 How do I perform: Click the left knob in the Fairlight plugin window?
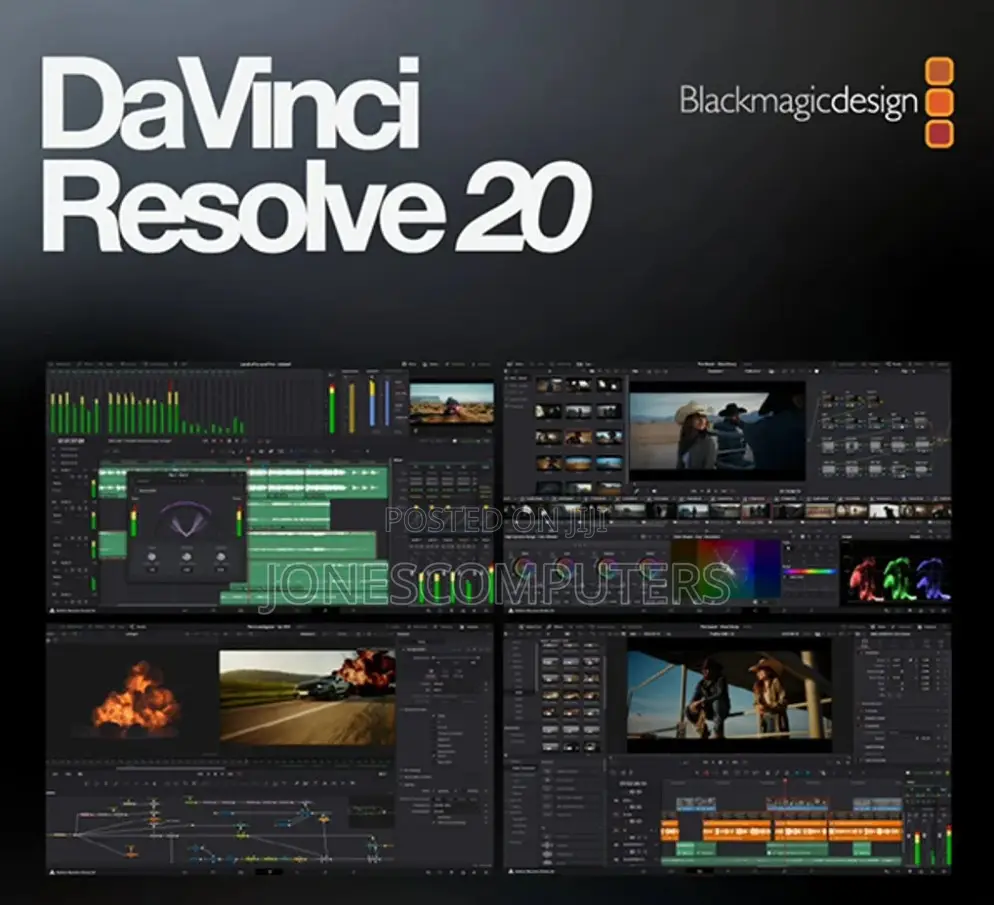pyautogui.click(x=152, y=557)
